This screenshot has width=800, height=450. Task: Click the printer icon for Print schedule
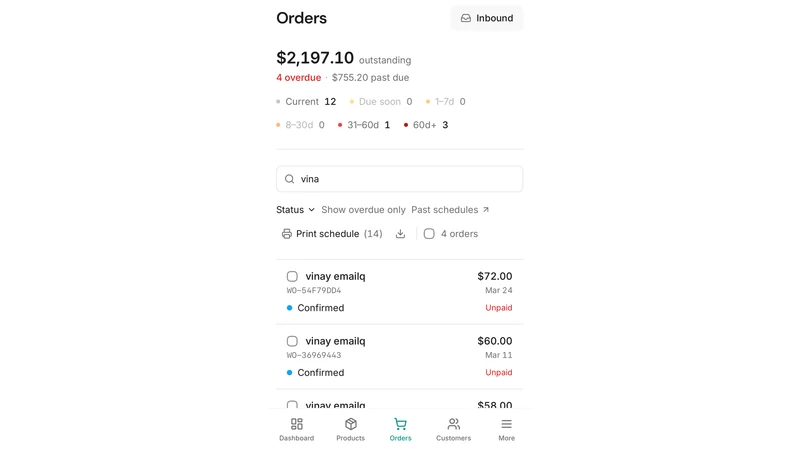pos(287,234)
